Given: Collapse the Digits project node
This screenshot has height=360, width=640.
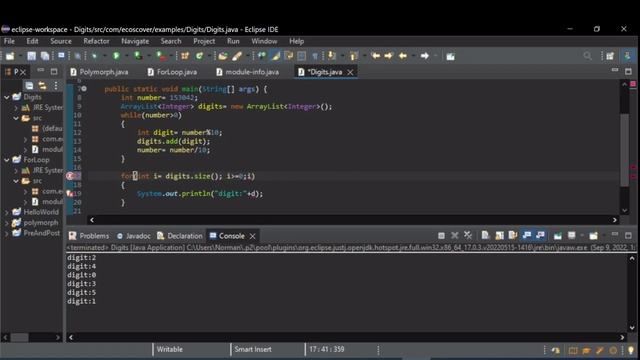Looking at the screenshot, I should (x=7, y=97).
